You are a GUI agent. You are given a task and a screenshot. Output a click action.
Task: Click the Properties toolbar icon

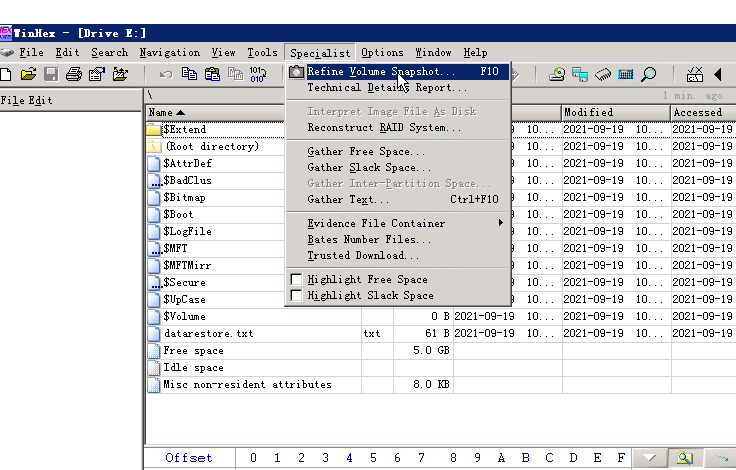click(x=97, y=74)
